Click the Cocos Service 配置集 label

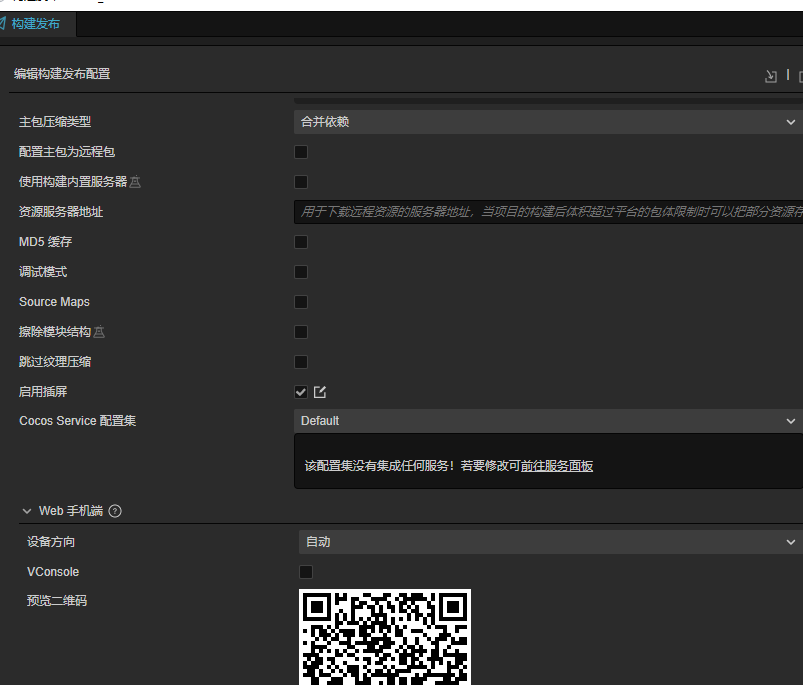point(77,421)
